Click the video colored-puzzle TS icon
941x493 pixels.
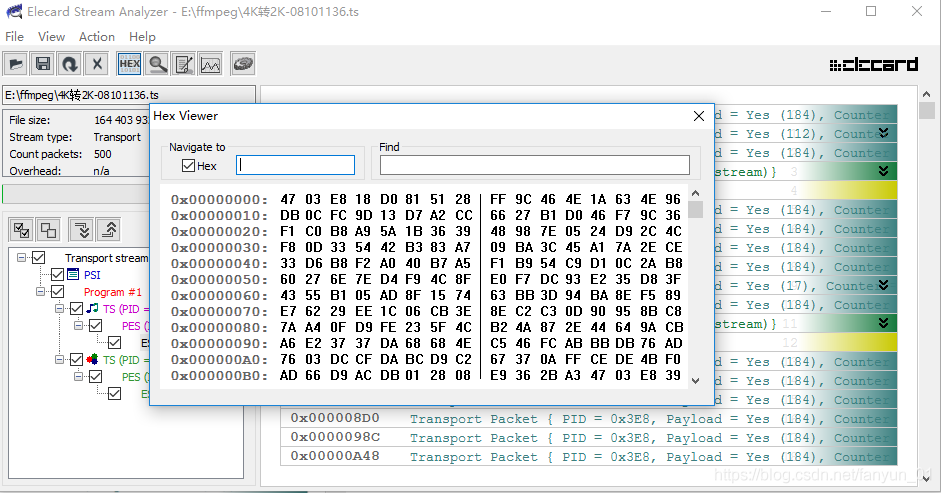coord(92,359)
